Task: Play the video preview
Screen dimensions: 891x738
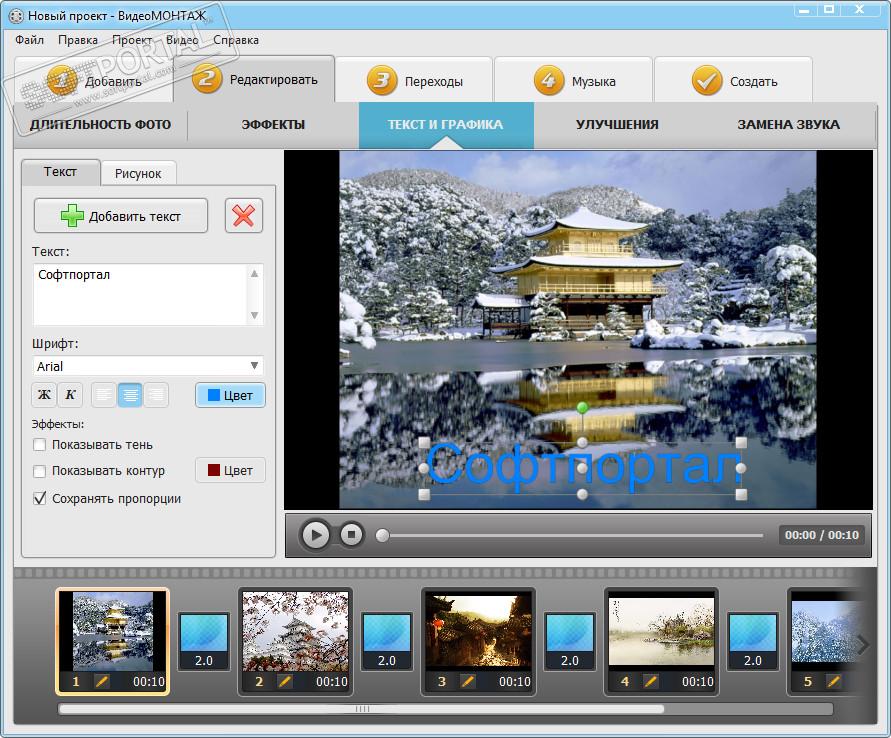Action: (315, 535)
